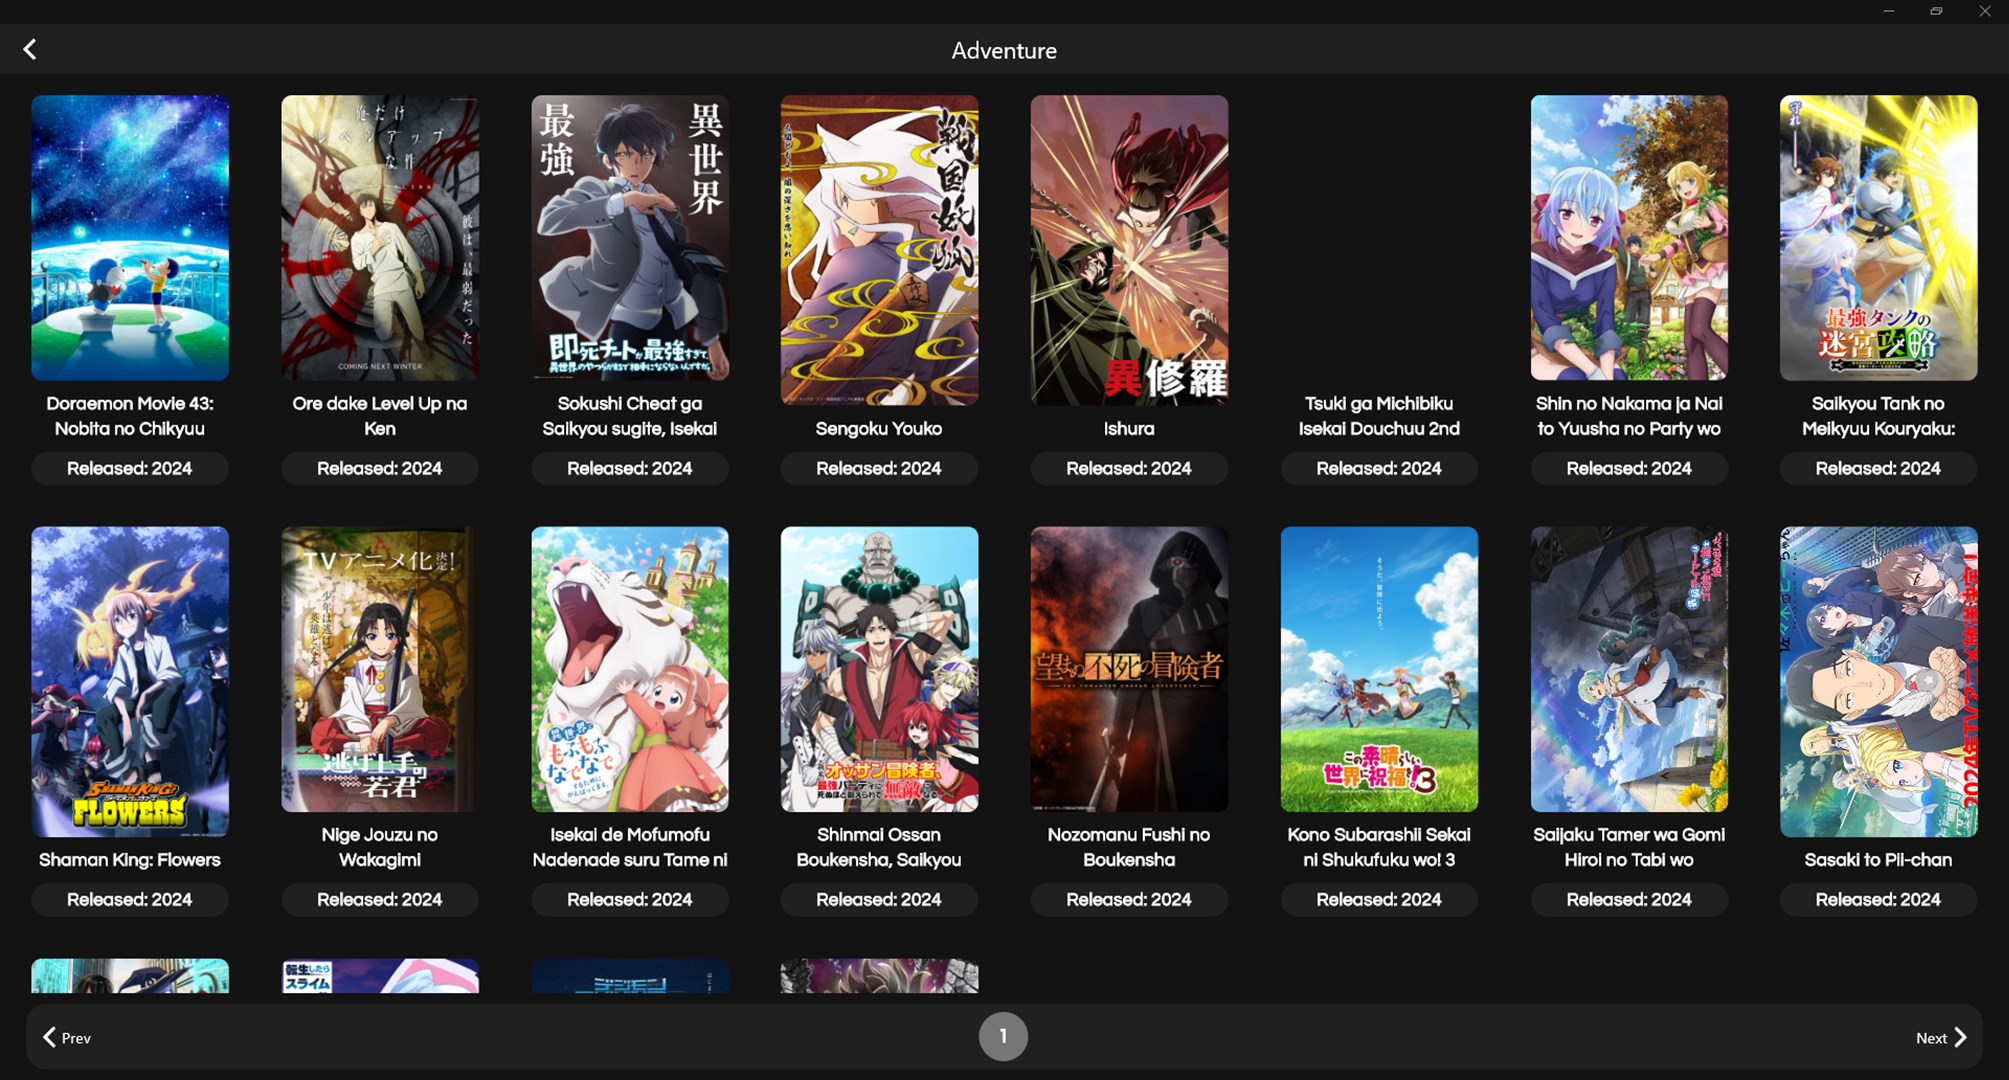Click the Doraemon Movie 43 thumbnail

click(x=129, y=238)
